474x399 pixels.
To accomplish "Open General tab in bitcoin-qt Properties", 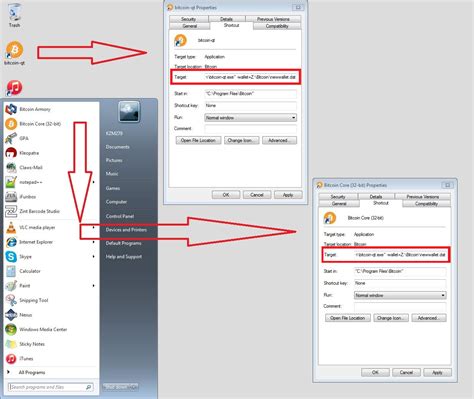I will pos(190,26).
